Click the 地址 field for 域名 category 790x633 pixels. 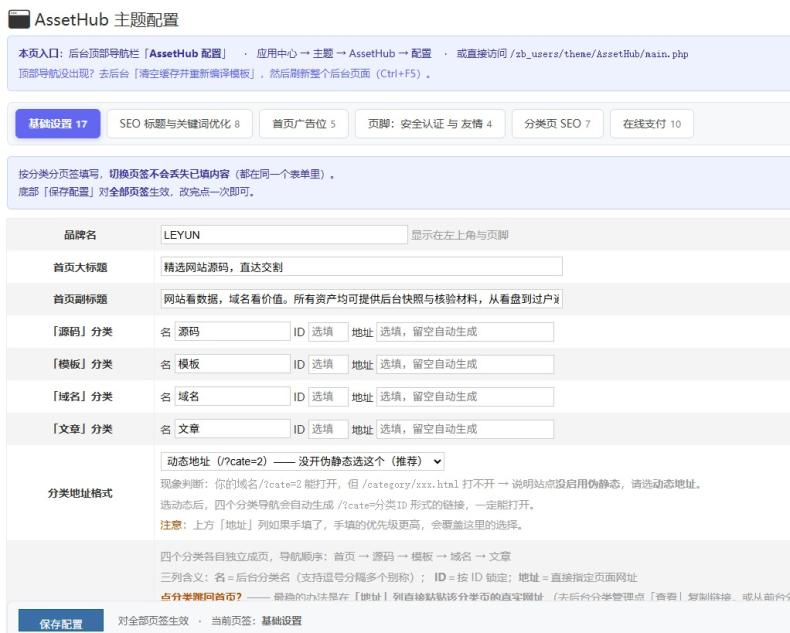(465, 397)
